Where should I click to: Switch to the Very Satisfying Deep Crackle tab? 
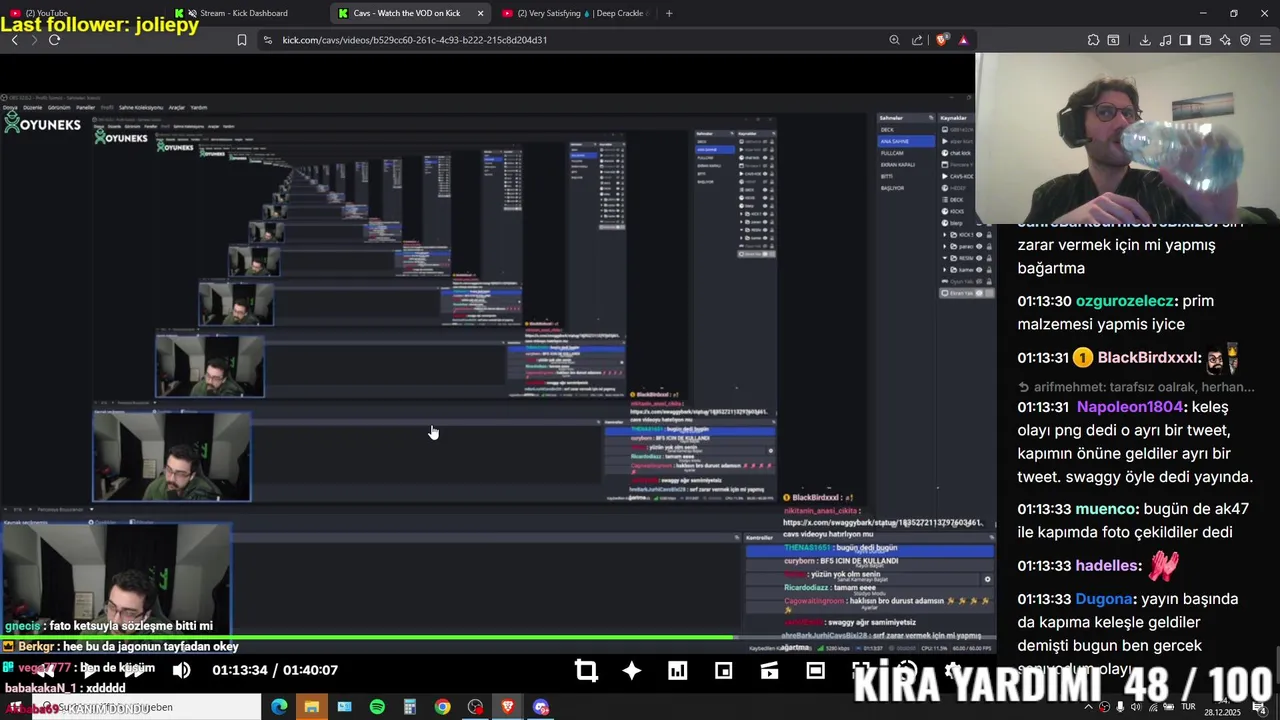[x=575, y=13]
